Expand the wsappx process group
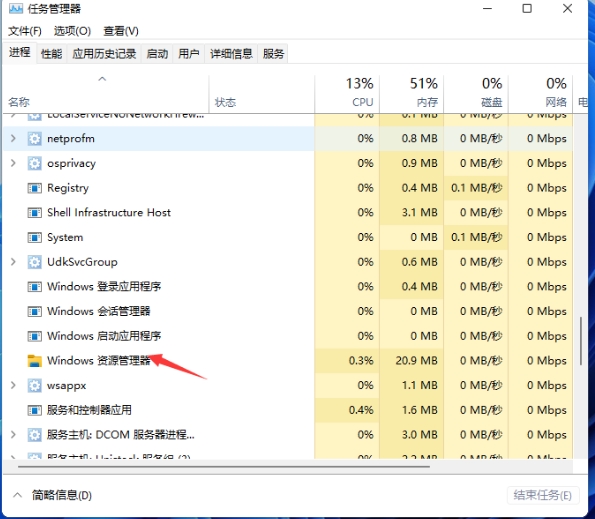Screen dimensions: 595x519 13,385
